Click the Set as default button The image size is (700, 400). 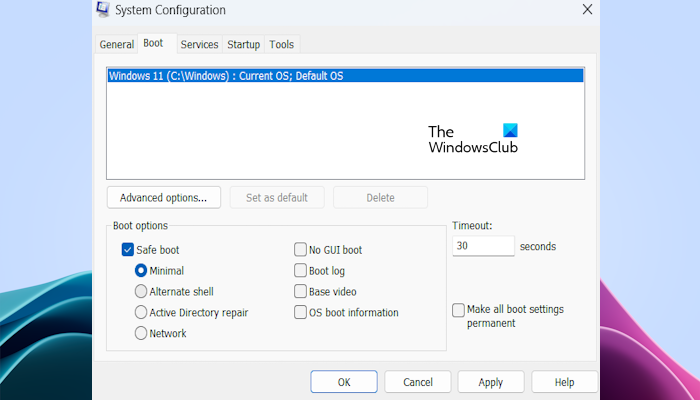[x=277, y=198]
